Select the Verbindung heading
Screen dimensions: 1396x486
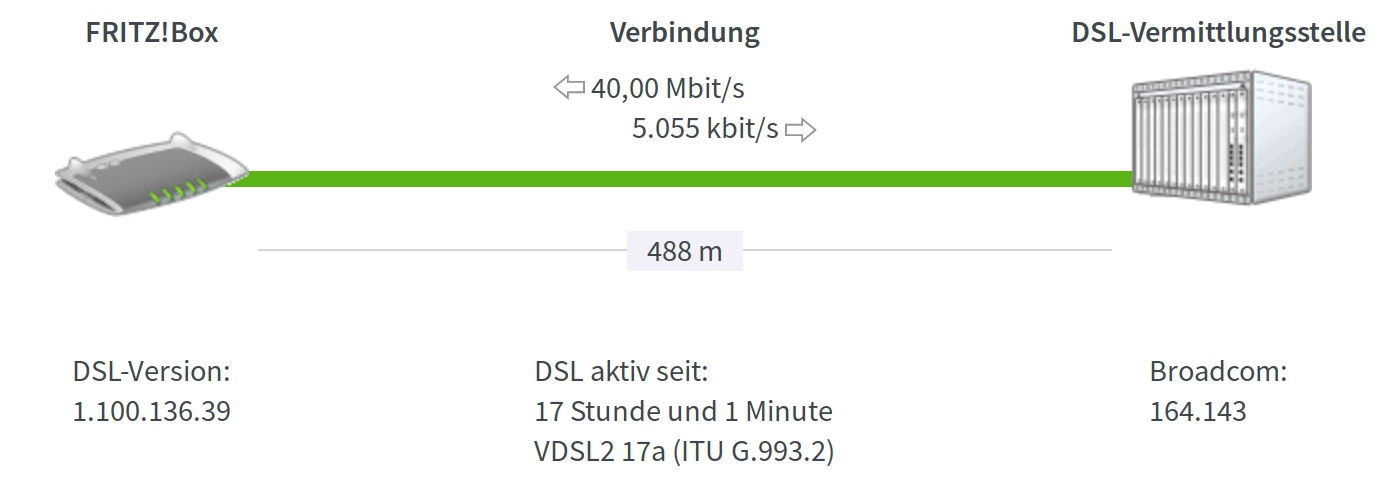click(685, 33)
